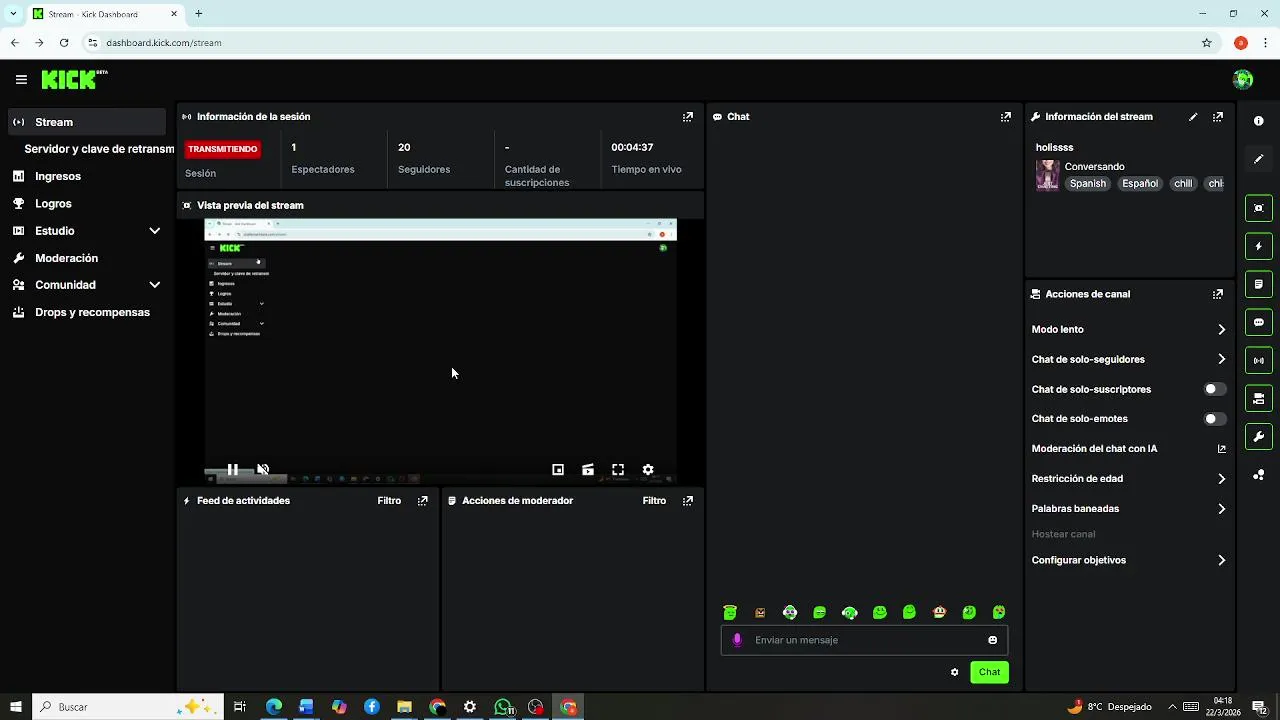Image resolution: width=1280 pixels, height=720 pixels.
Task: Click the browser address bar
Action: [x=640, y=43]
